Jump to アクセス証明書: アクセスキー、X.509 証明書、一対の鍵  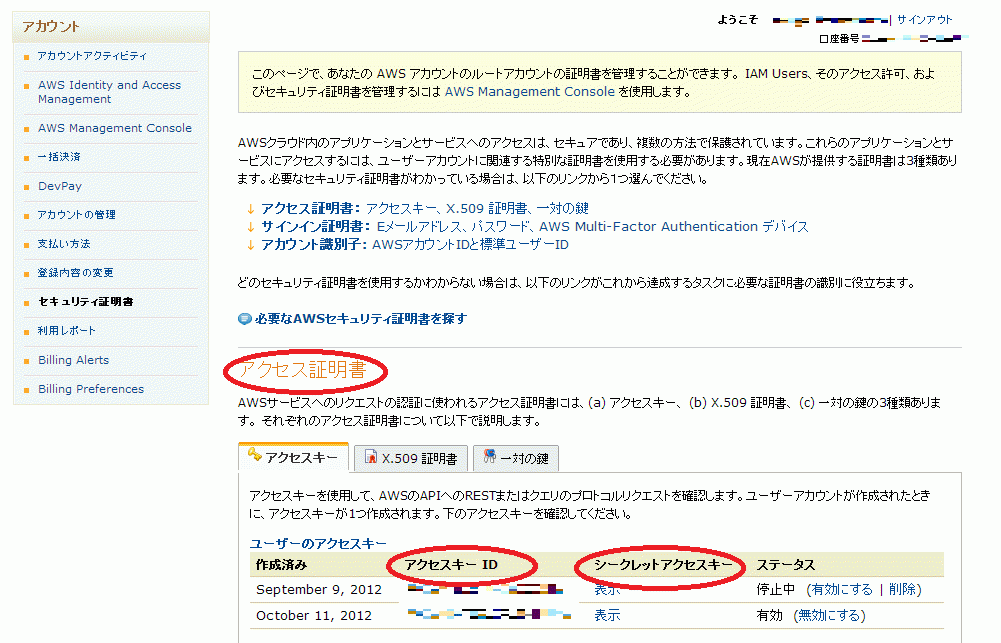pos(425,208)
